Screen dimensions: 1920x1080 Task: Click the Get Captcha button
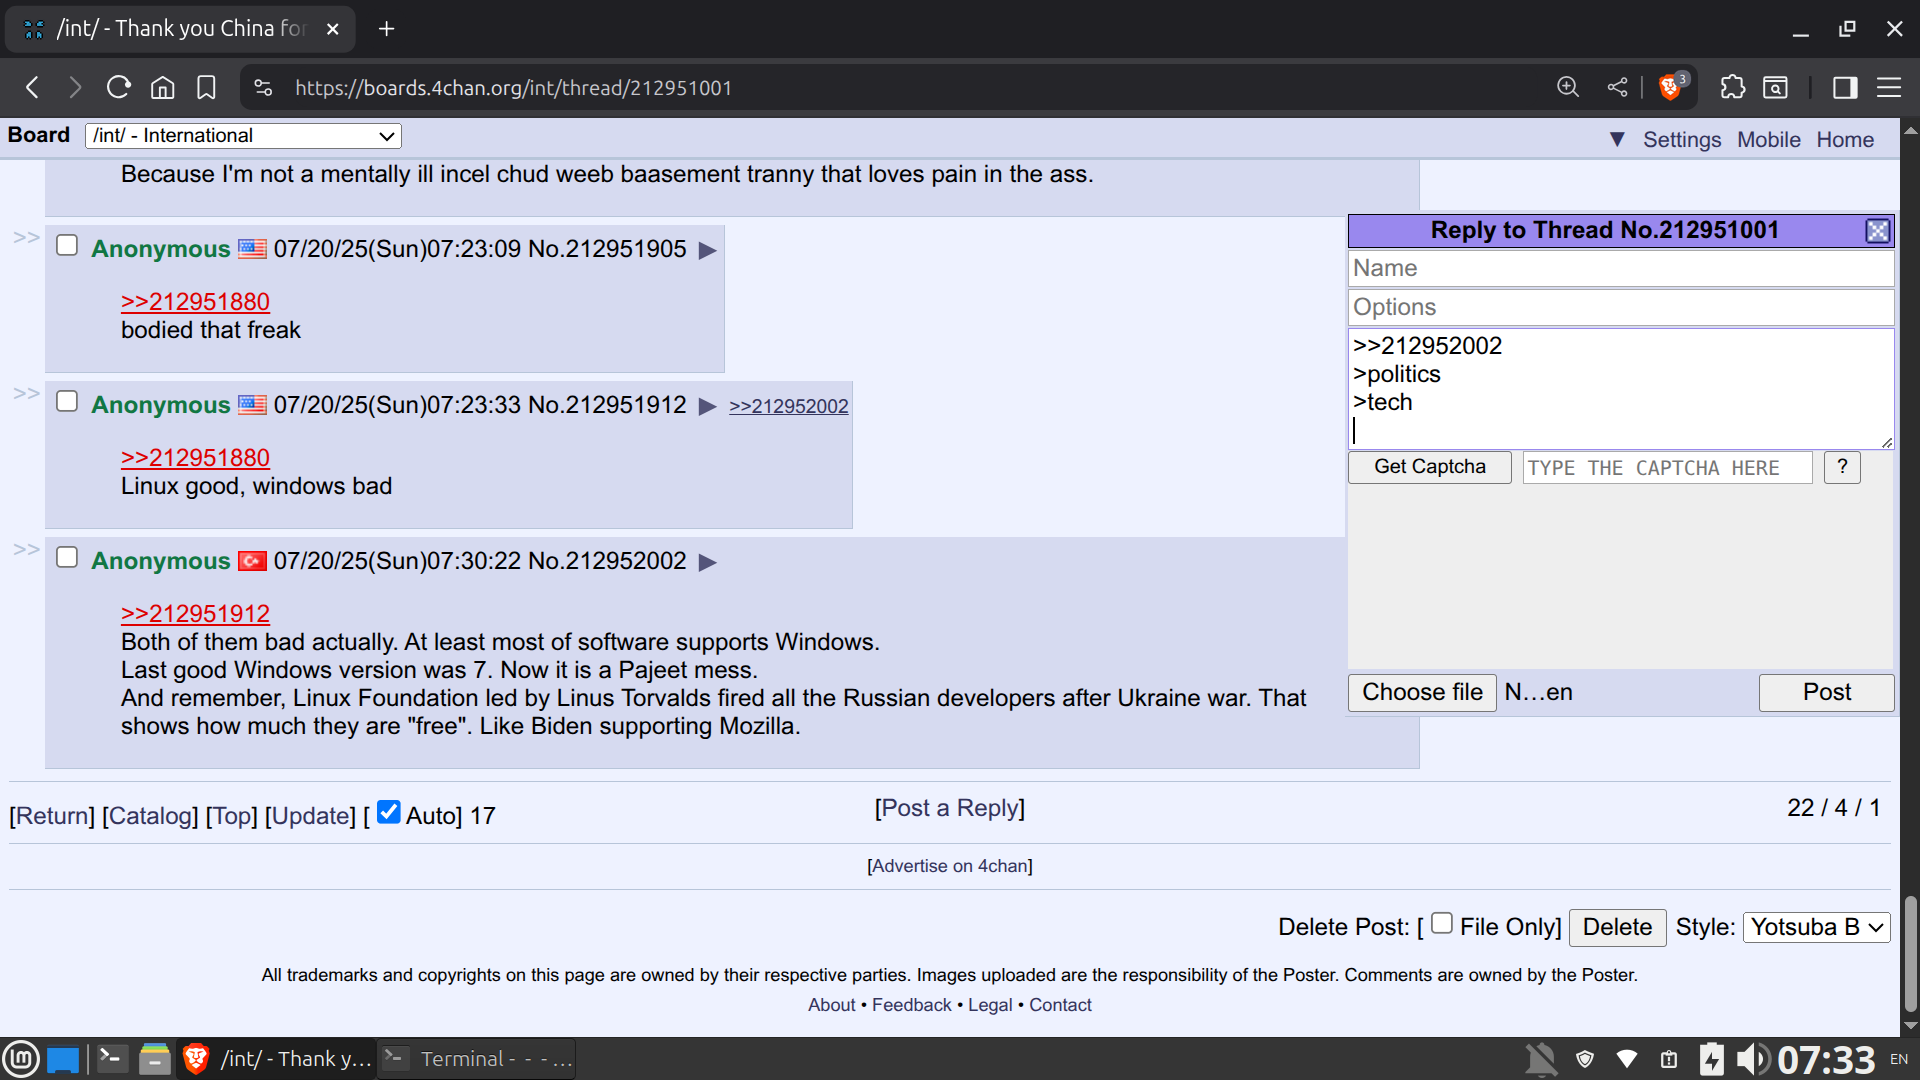[1430, 467]
